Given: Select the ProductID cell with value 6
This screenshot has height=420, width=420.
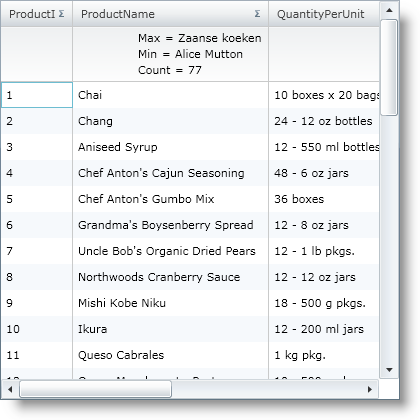Looking at the screenshot, I should 37,225.
